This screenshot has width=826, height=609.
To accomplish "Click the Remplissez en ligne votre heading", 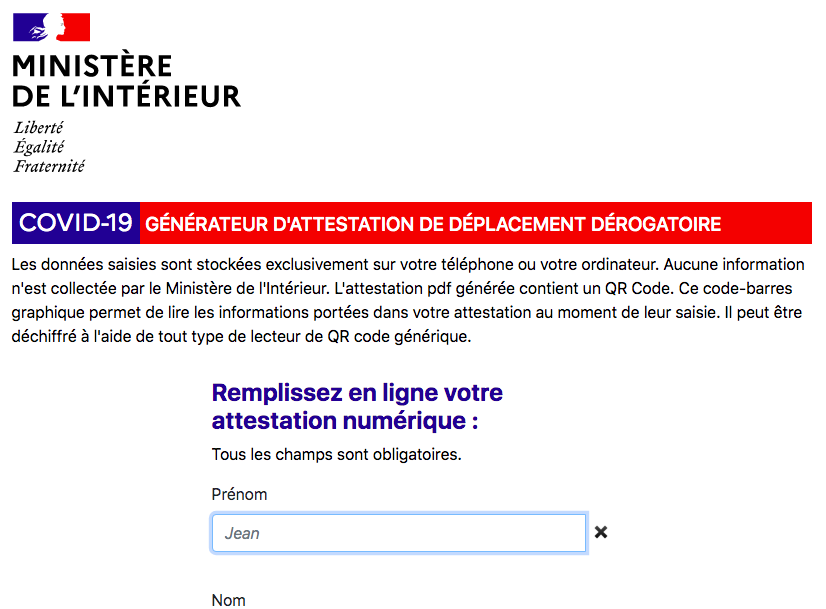I will pos(357,392).
